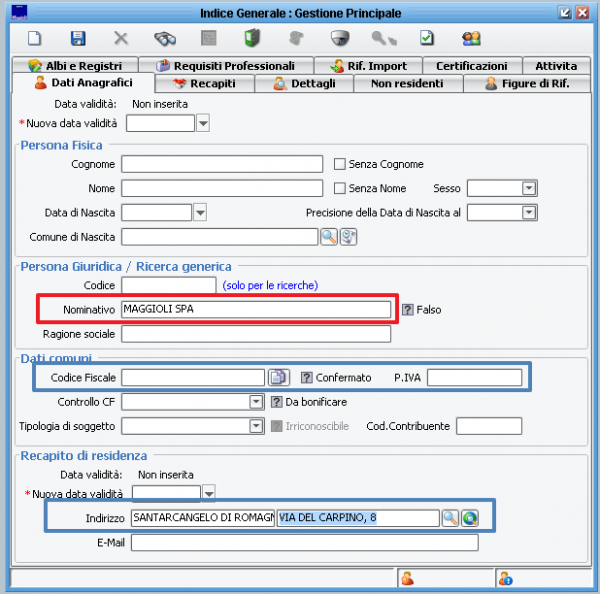Focus the Nome text field
This screenshot has width=600, height=594.
(x=222, y=188)
